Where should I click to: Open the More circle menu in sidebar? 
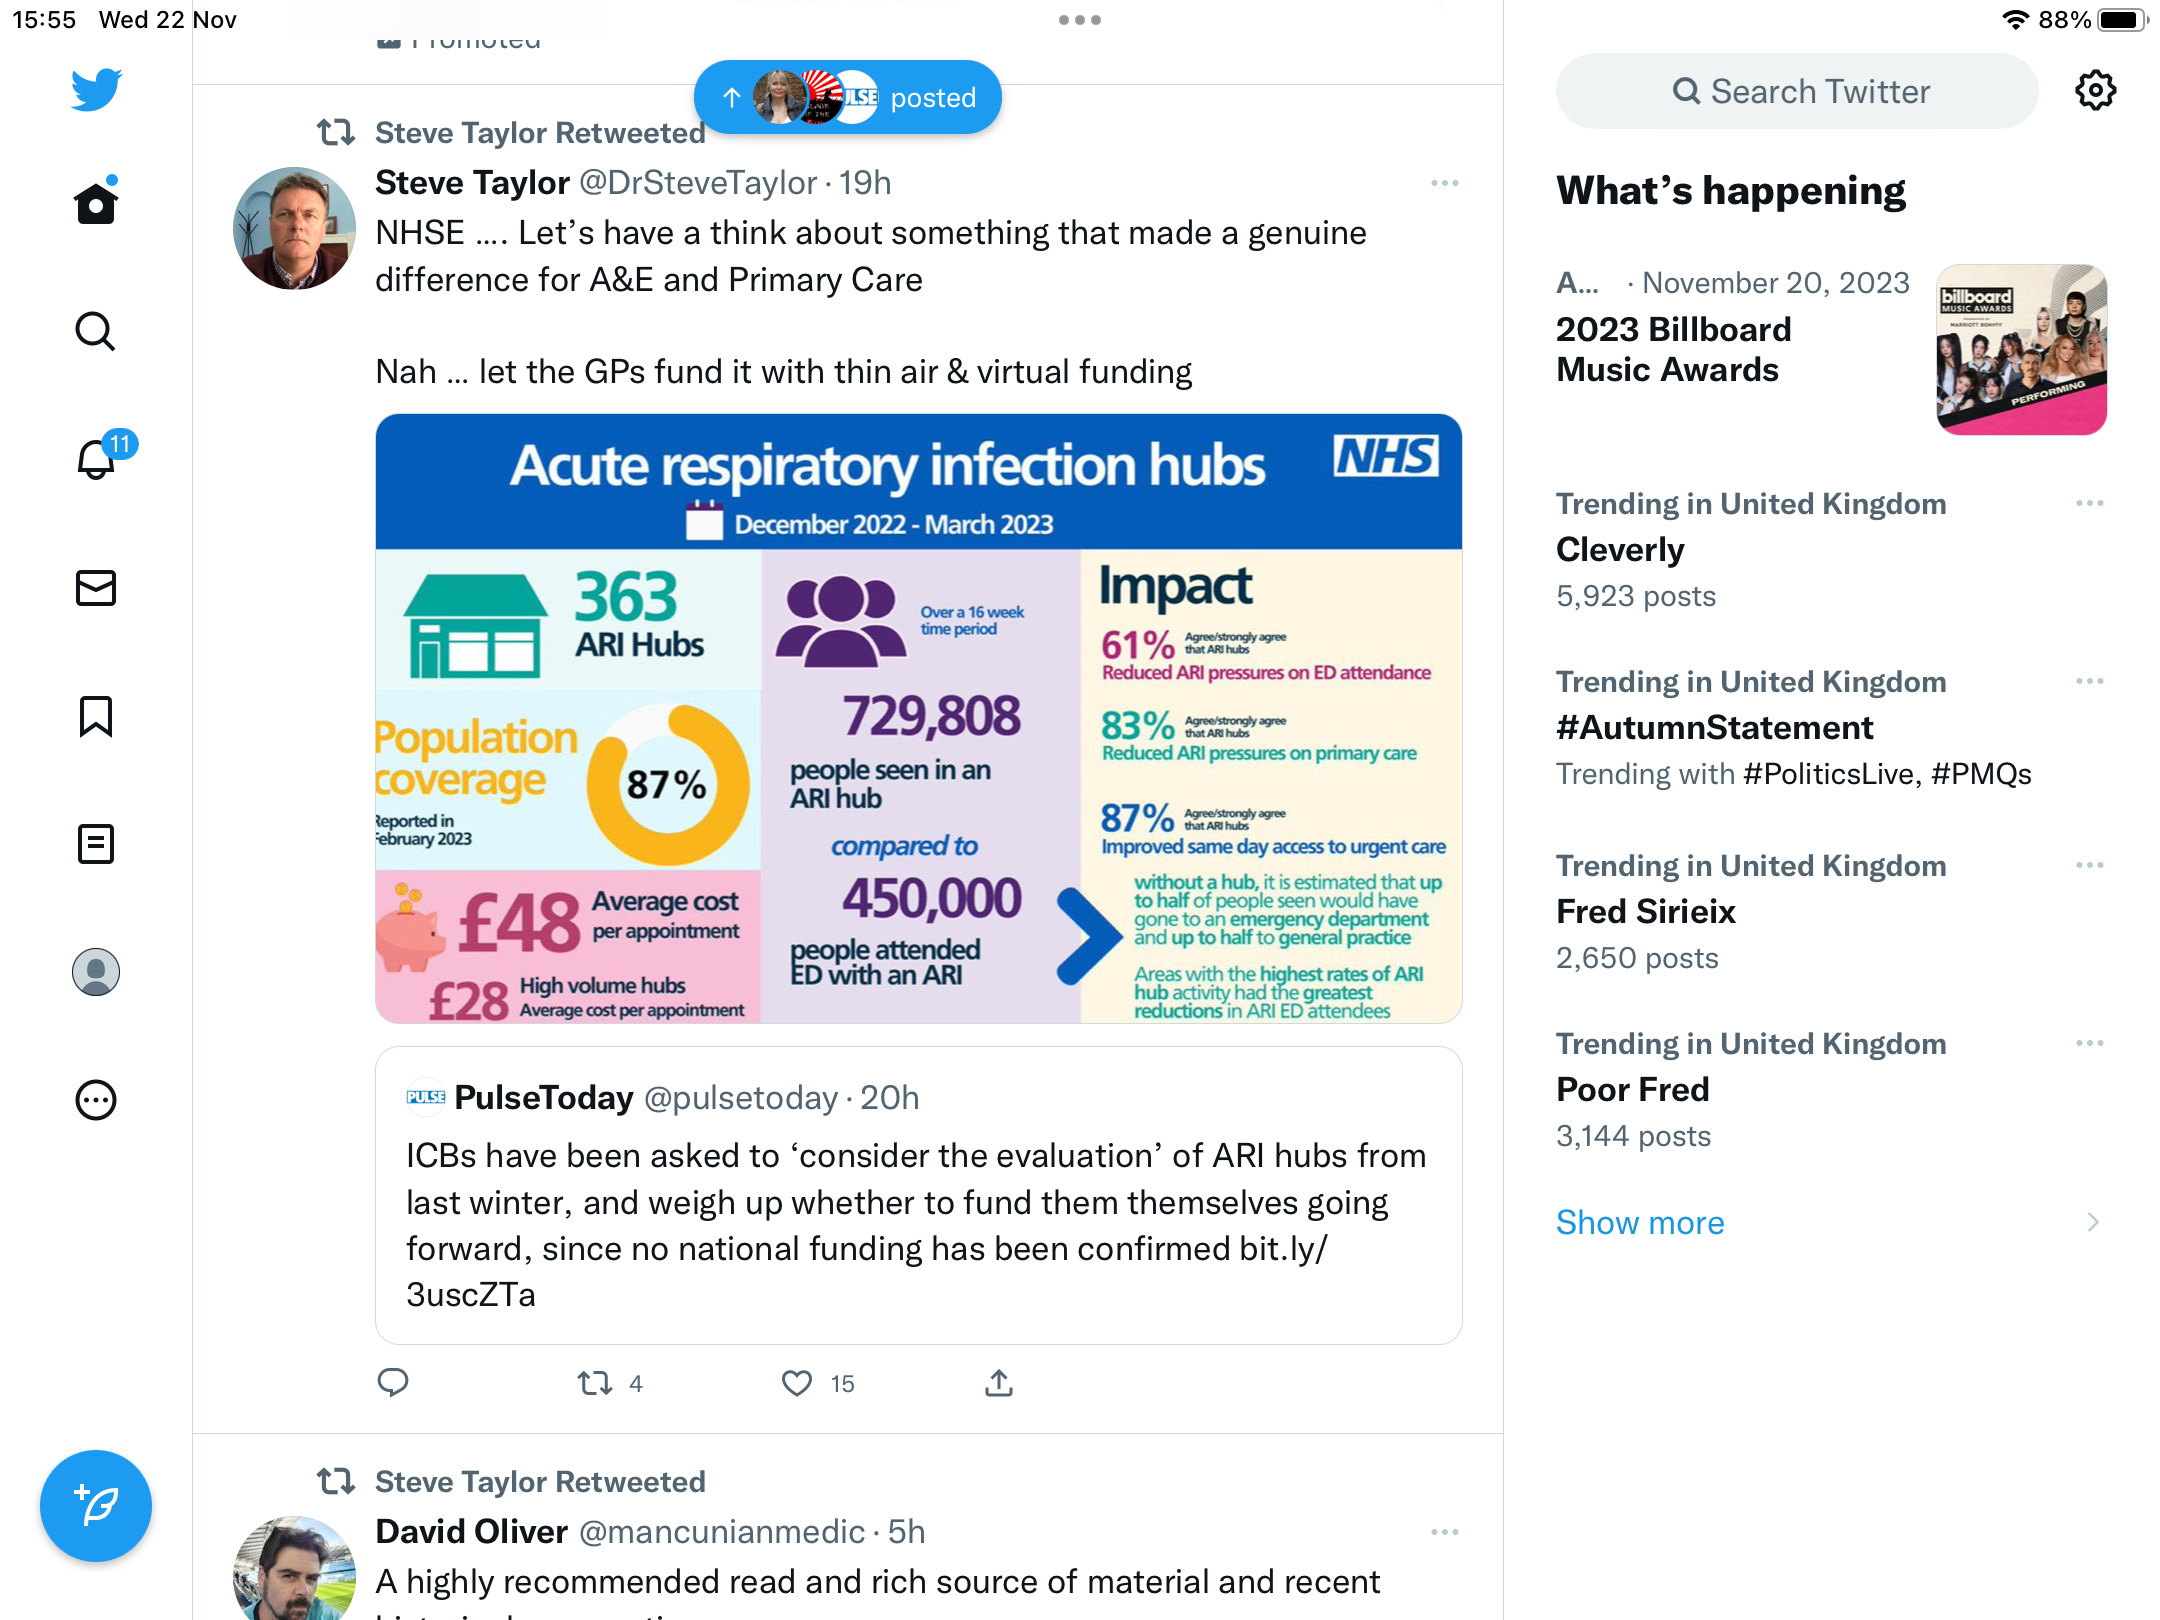[96, 1100]
